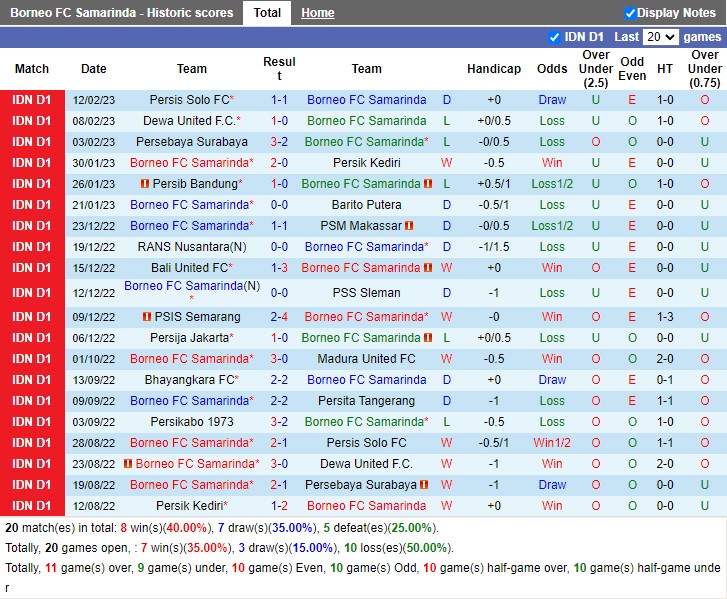This screenshot has height=599, width=727.
Task: Open the Last games count dropdown
Action: click(660, 37)
